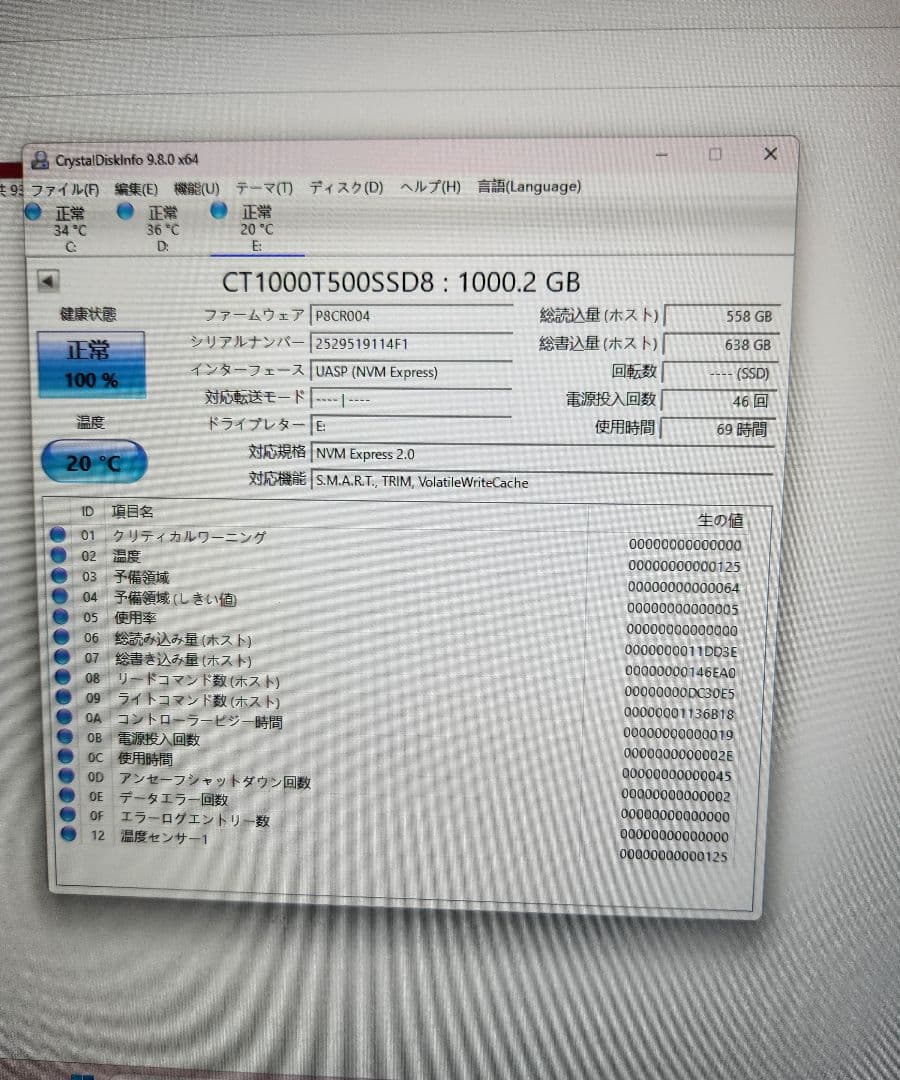Click the CrystalDiskInfo title bar app icon
The image size is (900, 1080).
point(40,160)
